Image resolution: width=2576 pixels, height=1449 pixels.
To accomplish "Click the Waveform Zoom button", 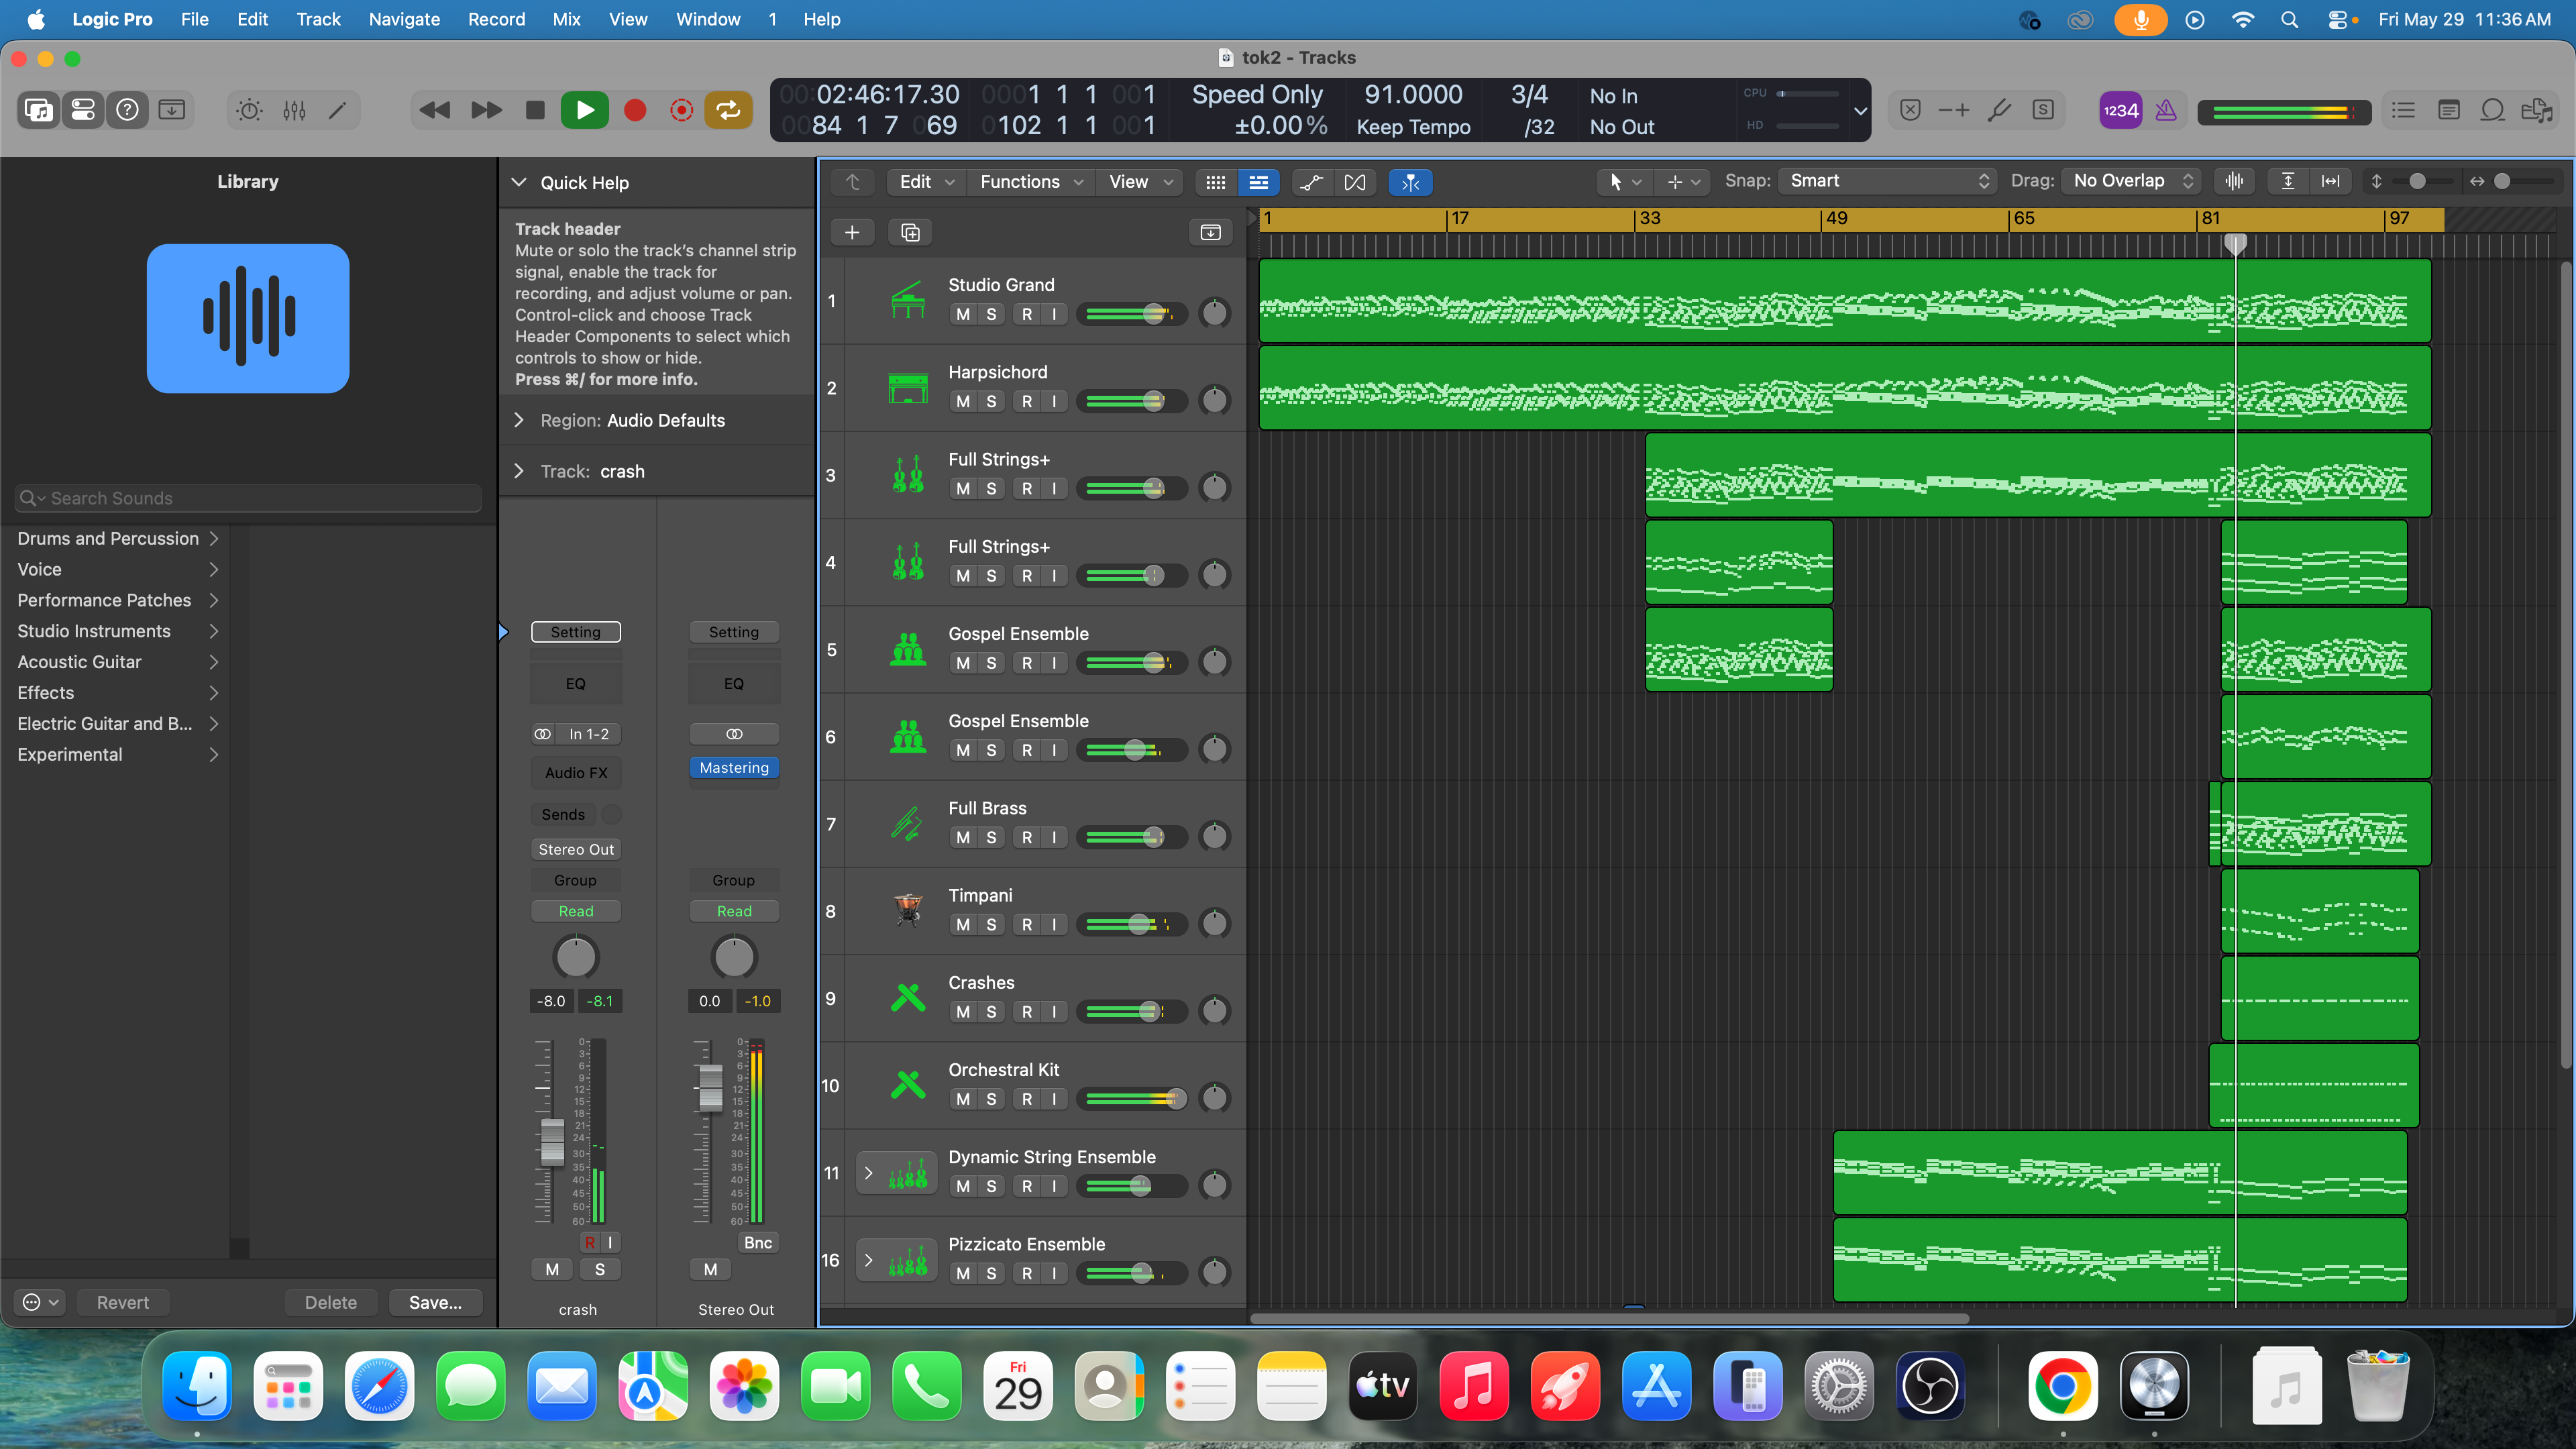I will point(2234,181).
